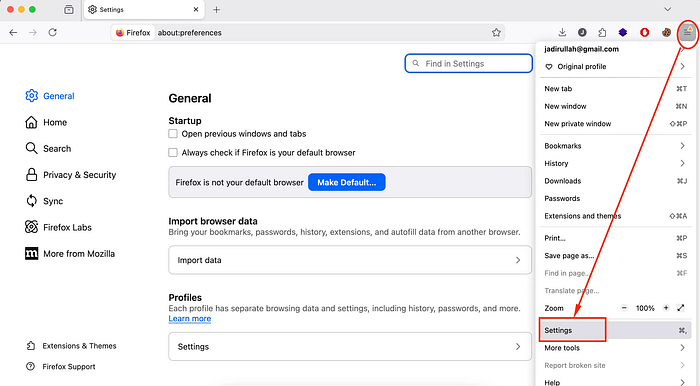
Task: Open Firefox Support link in sidebar
Action: 61,366
